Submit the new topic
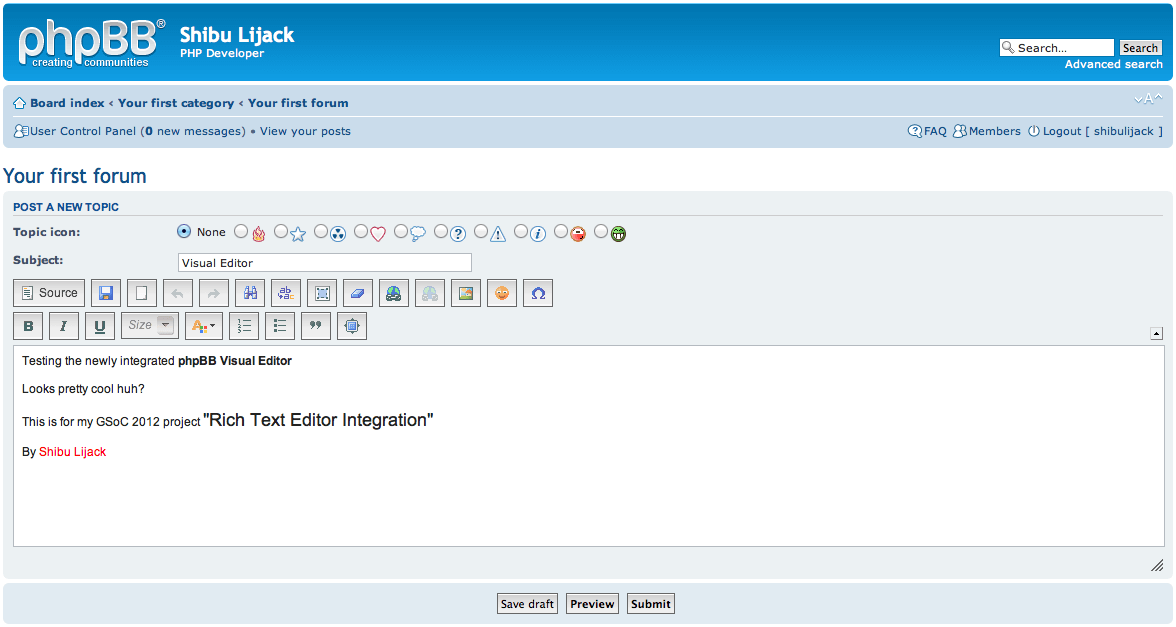 649,603
